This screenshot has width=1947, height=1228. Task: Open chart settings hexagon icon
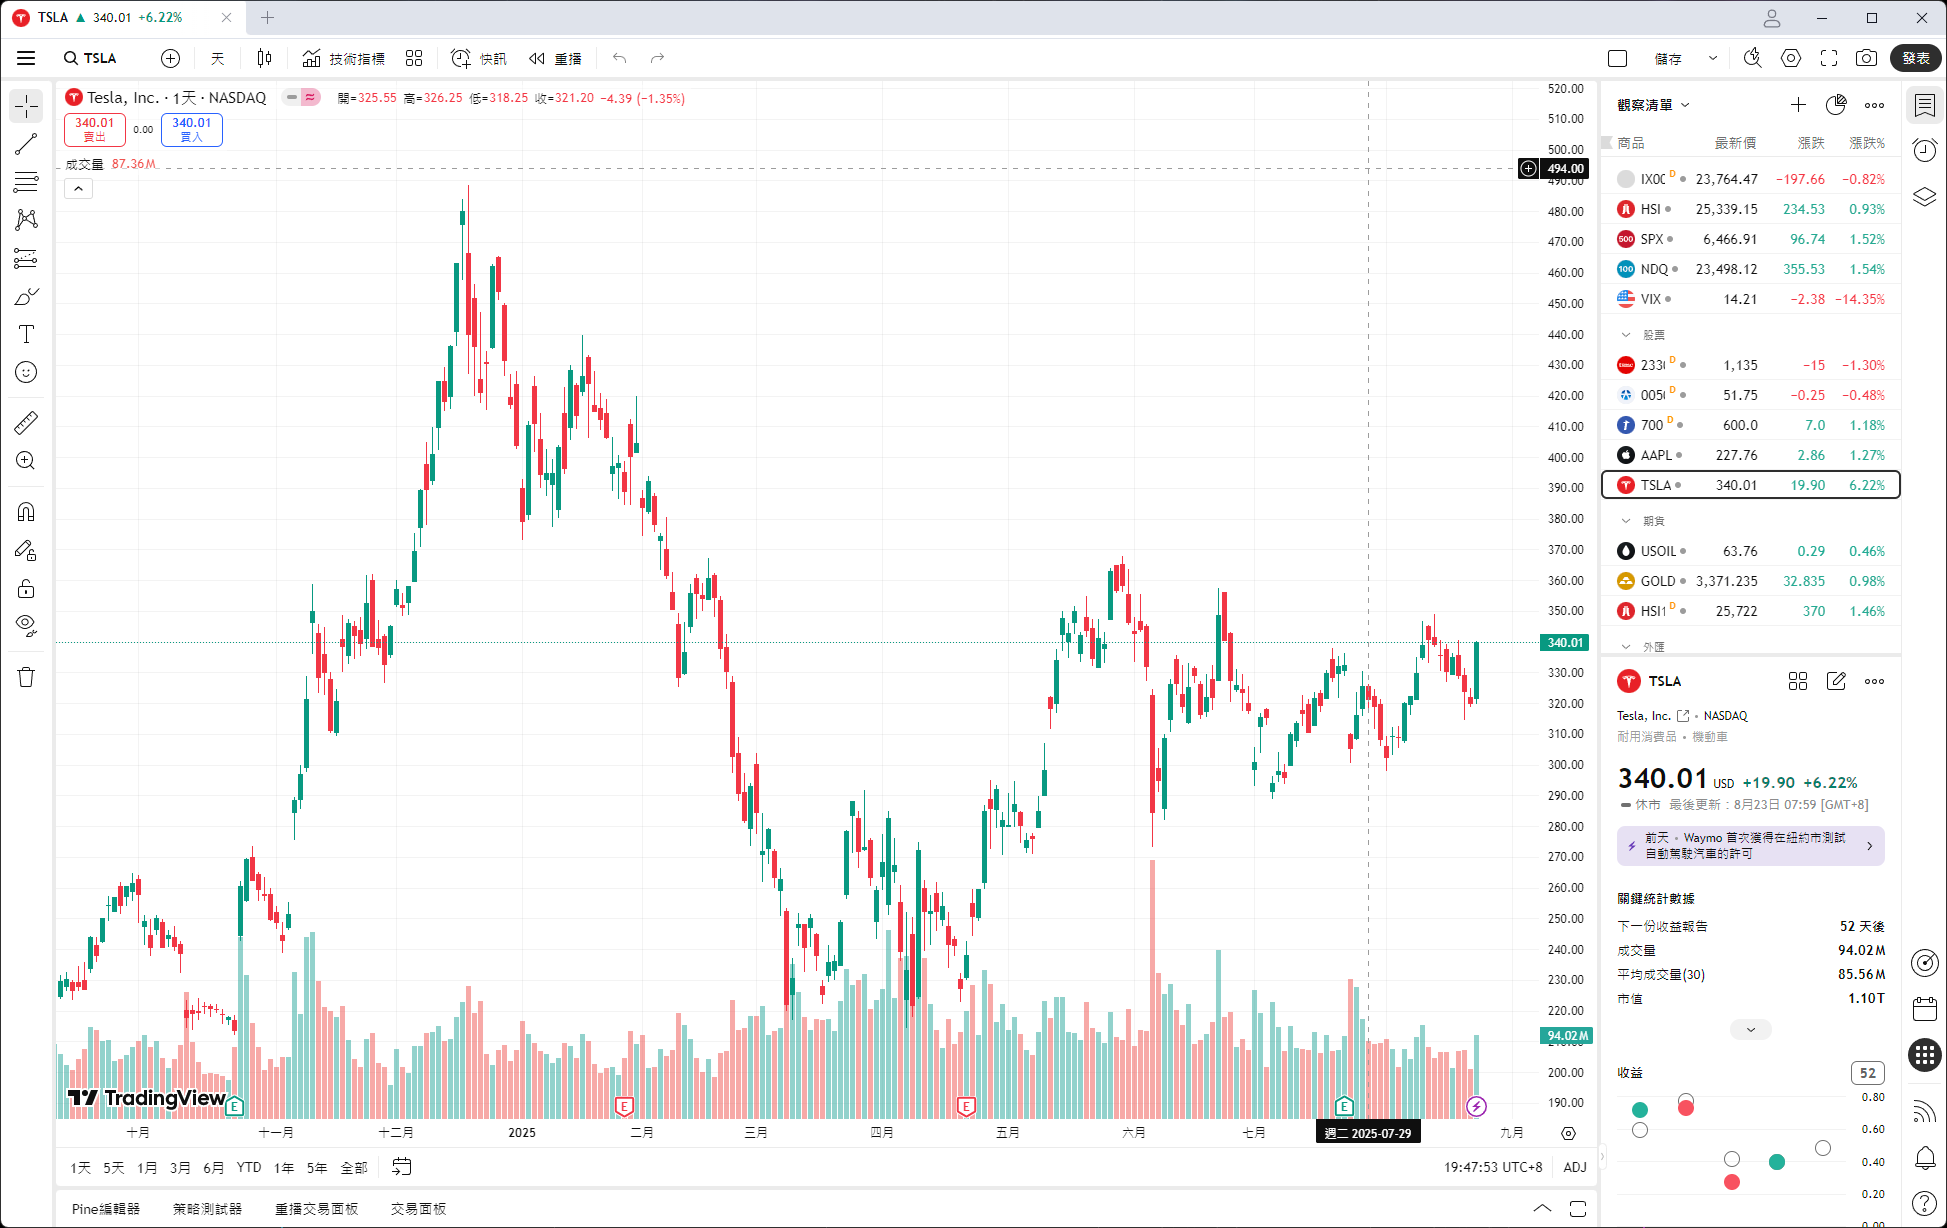point(1791,58)
